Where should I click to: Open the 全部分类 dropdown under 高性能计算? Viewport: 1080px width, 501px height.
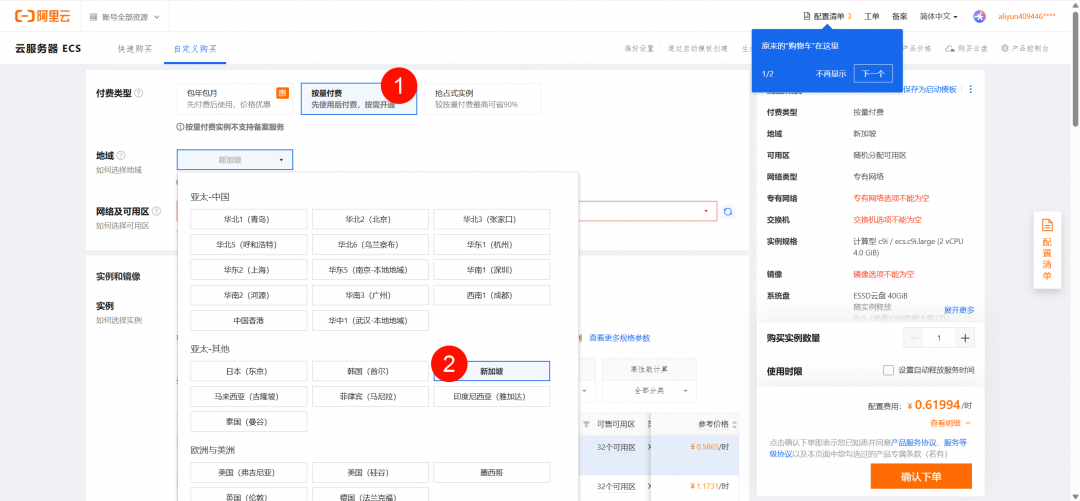pyautogui.click(x=650, y=391)
